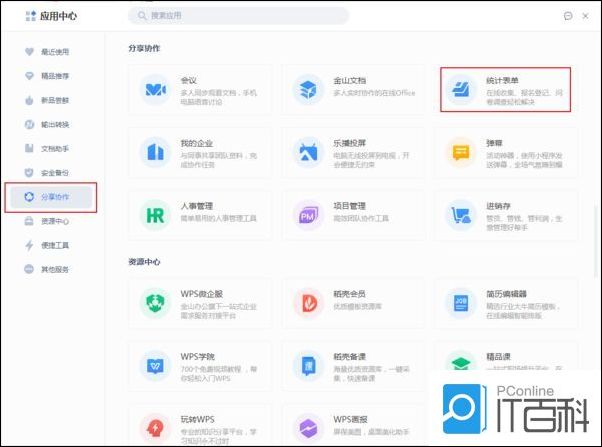Click the 玩转WPS title text
Screen dimensions: 602x447
tap(197, 419)
